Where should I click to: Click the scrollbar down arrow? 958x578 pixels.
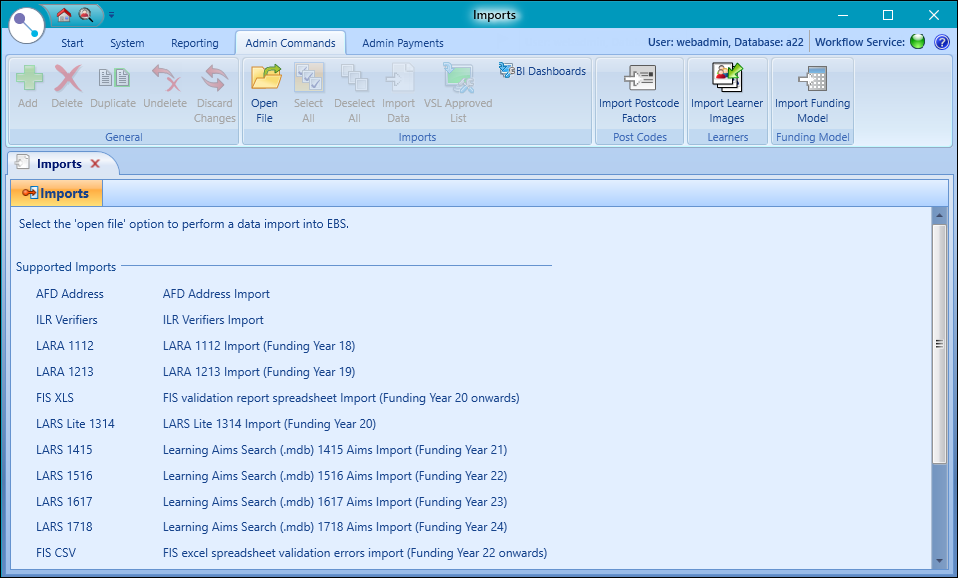click(x=940, y=560)
